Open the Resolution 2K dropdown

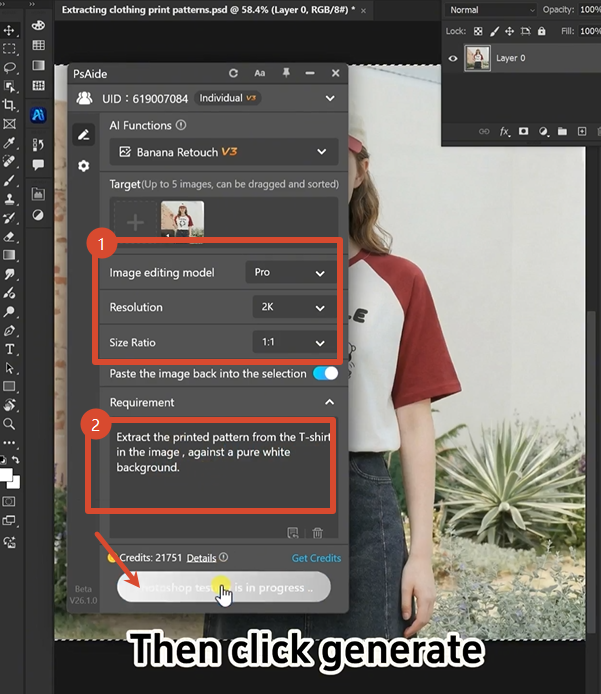(x=294, y=307)
